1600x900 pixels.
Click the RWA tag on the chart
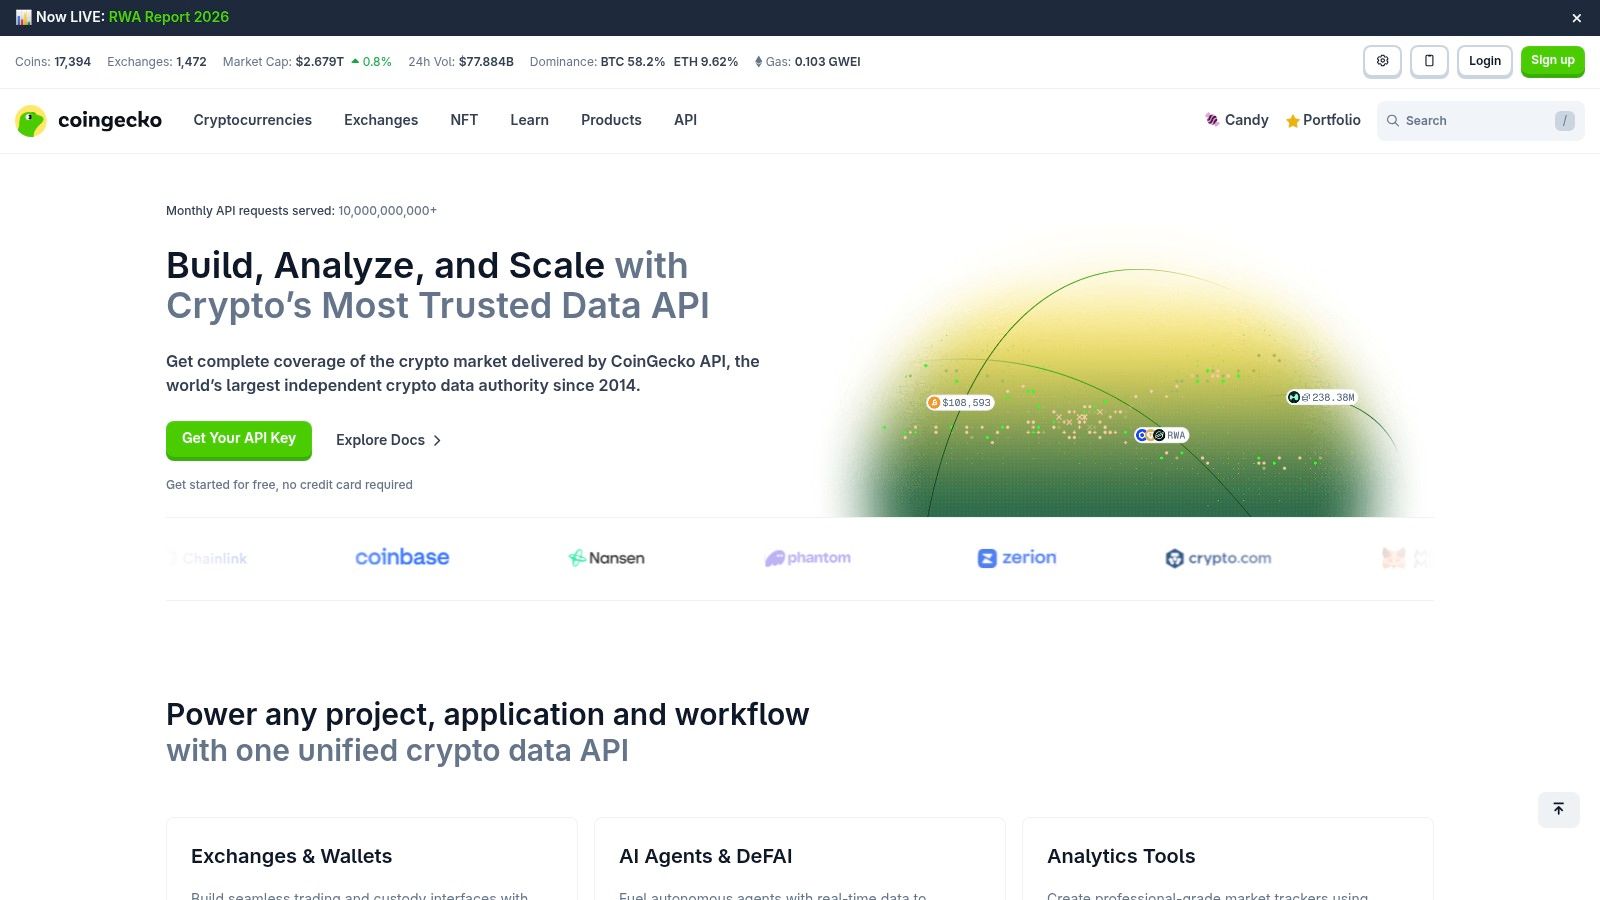coord(1161,435)
